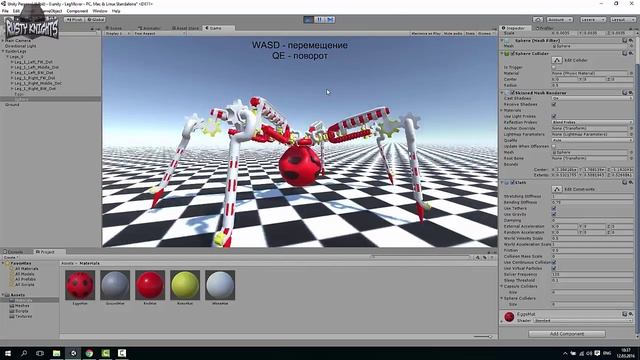Click the cloud services icon

tap(538, 19)
